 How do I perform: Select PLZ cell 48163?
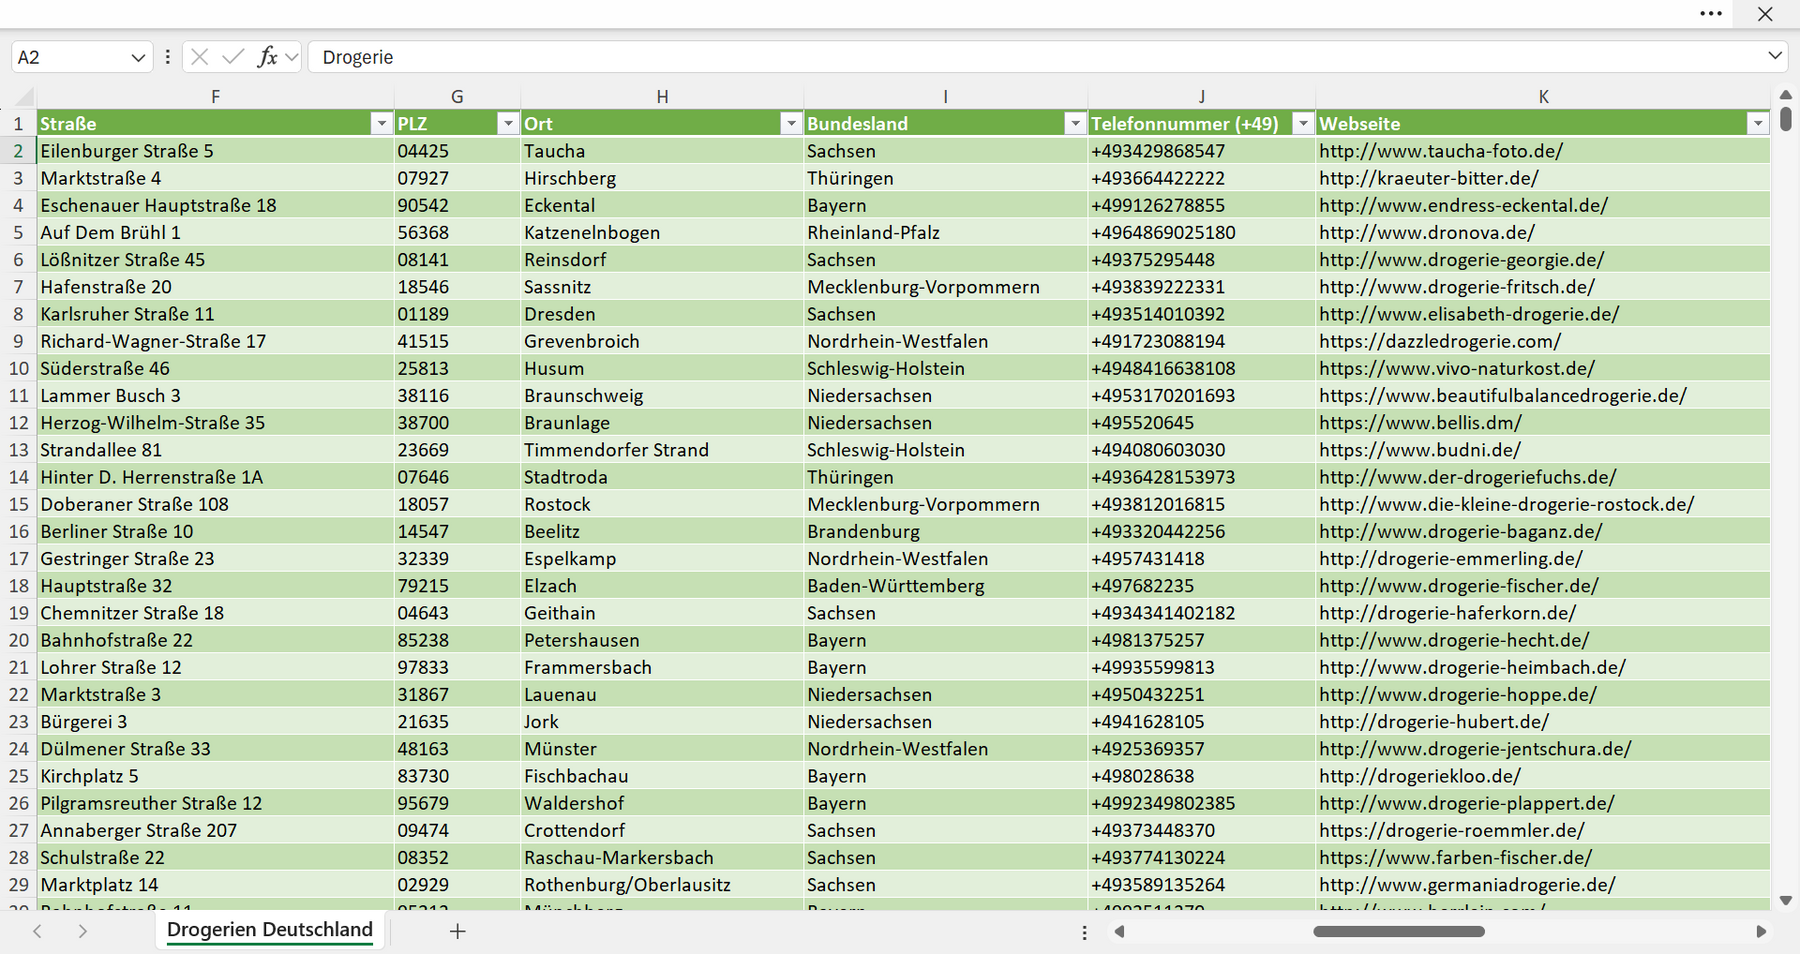point(457,749)
